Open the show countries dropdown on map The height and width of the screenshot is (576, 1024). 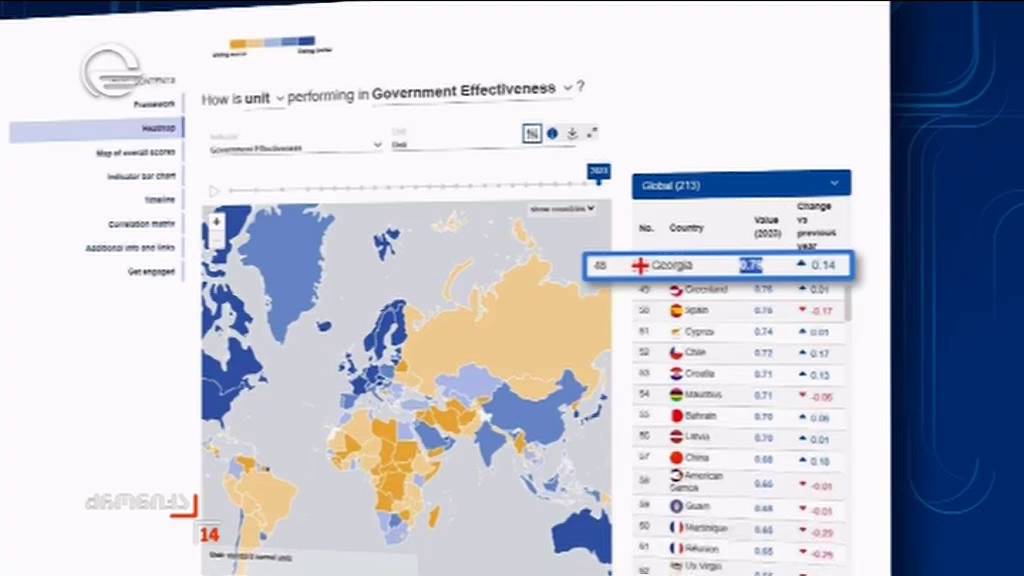(562, 209)
